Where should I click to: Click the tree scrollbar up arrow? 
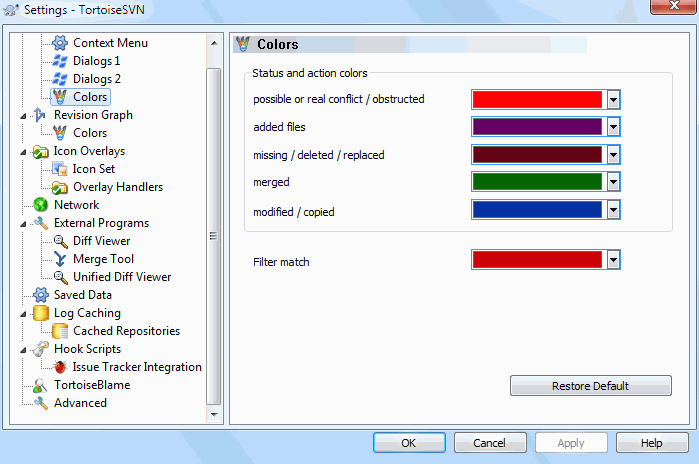tap(214, 43)
